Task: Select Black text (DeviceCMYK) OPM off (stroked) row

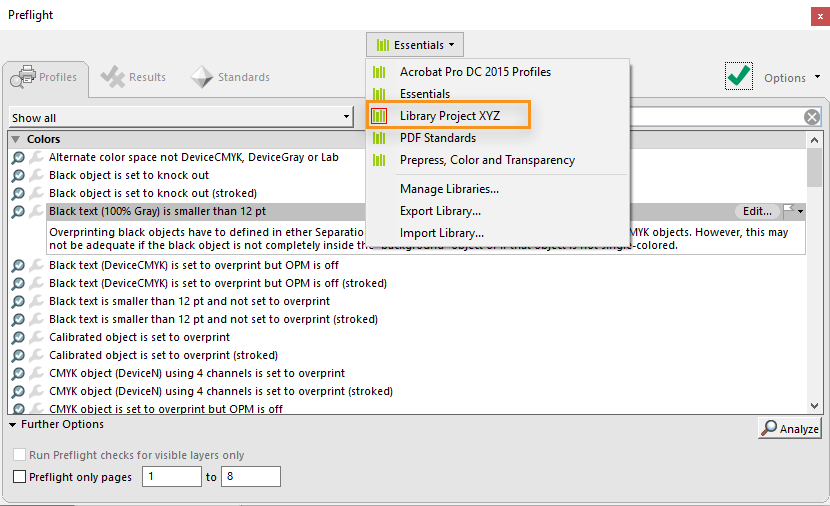Action: pyautogui.click(x=218, y=283)
